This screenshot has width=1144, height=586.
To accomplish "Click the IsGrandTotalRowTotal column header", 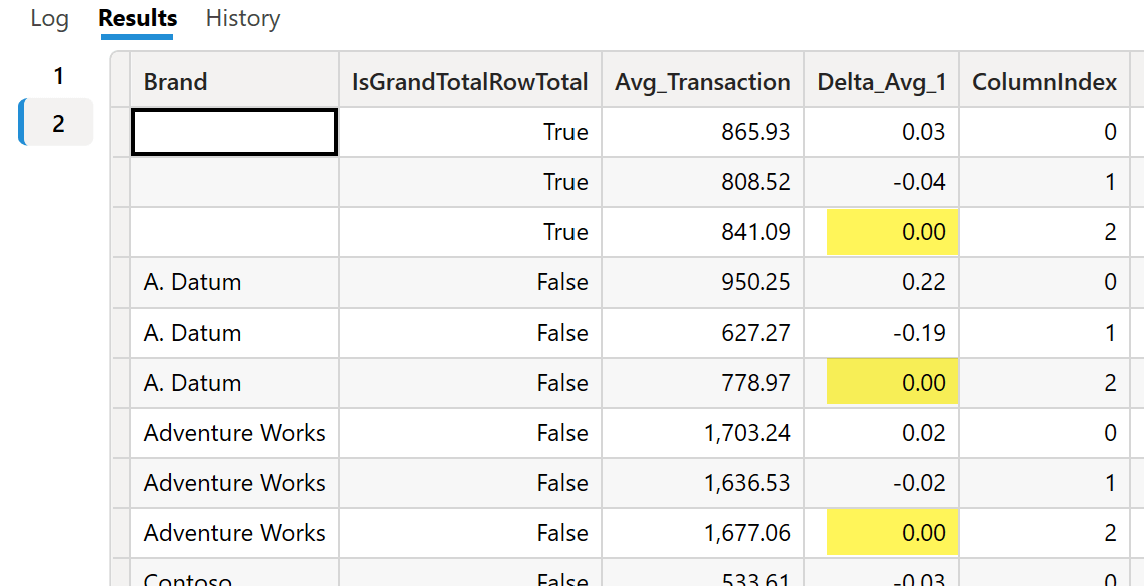I will (x=471, y=82).
